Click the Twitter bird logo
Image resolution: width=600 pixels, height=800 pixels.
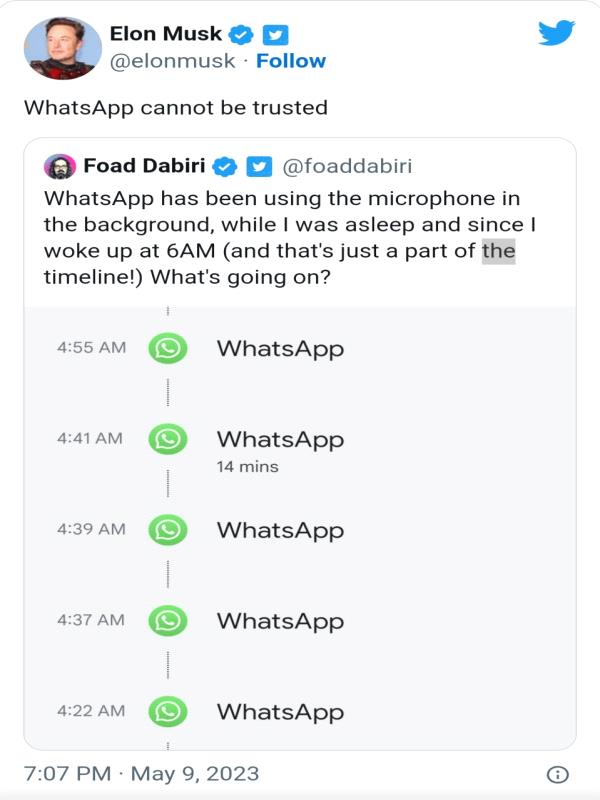556,33
